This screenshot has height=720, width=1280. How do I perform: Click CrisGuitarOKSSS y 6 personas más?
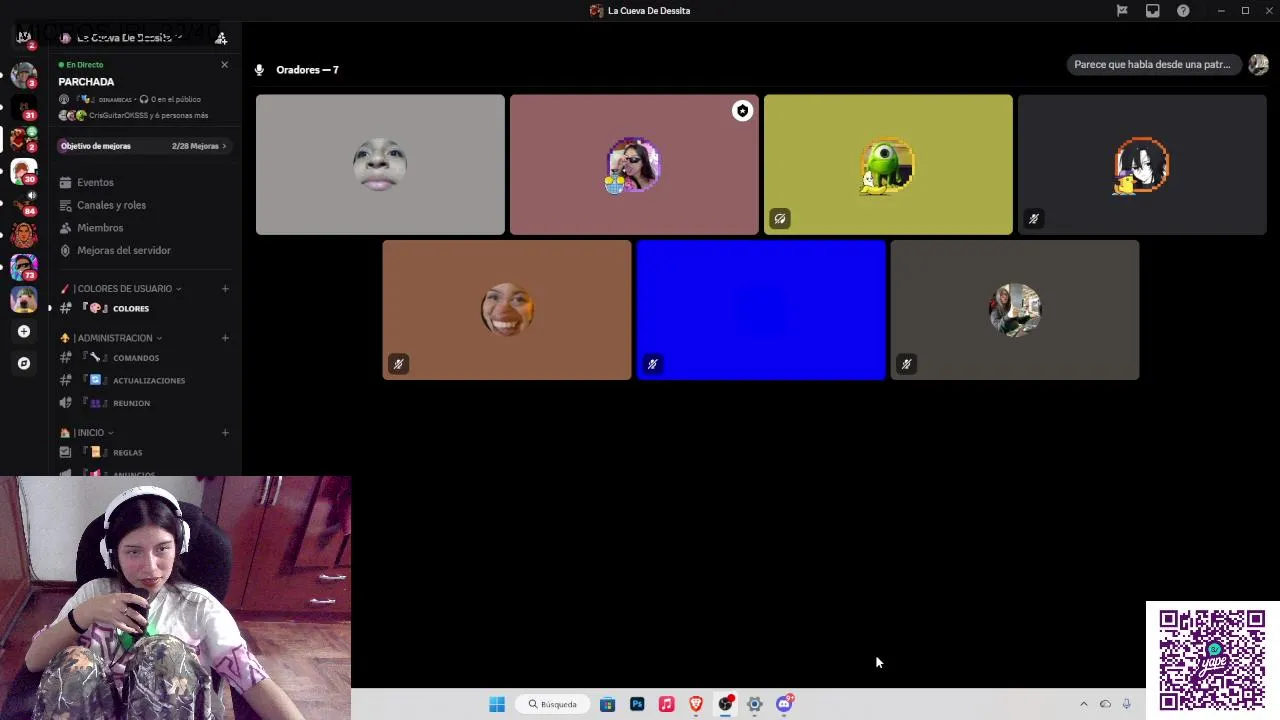tap(148, 115)
